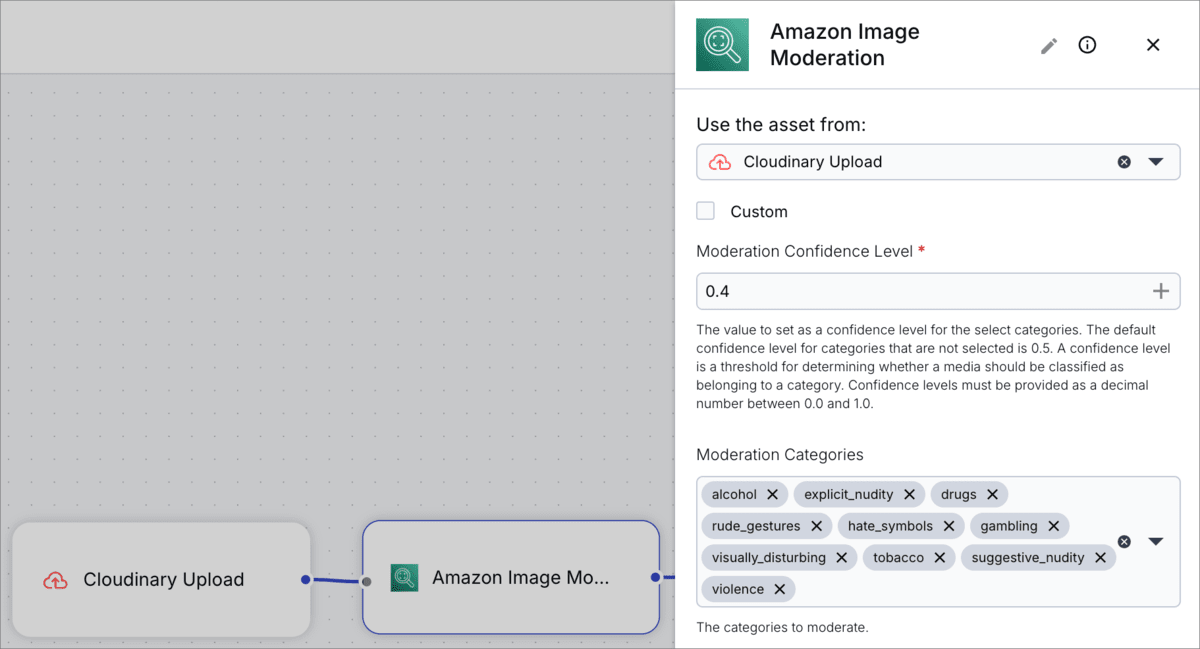Click the Use the asset from label
Viewport: 1200px width, 649px height.
[781, 125]
